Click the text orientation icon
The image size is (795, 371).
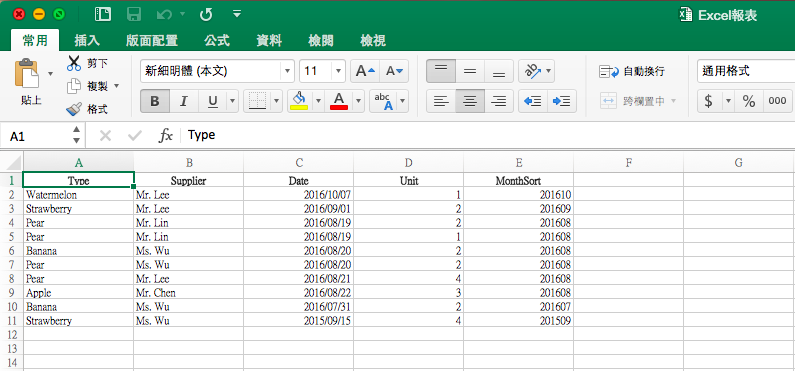click(x=532, y=71)
